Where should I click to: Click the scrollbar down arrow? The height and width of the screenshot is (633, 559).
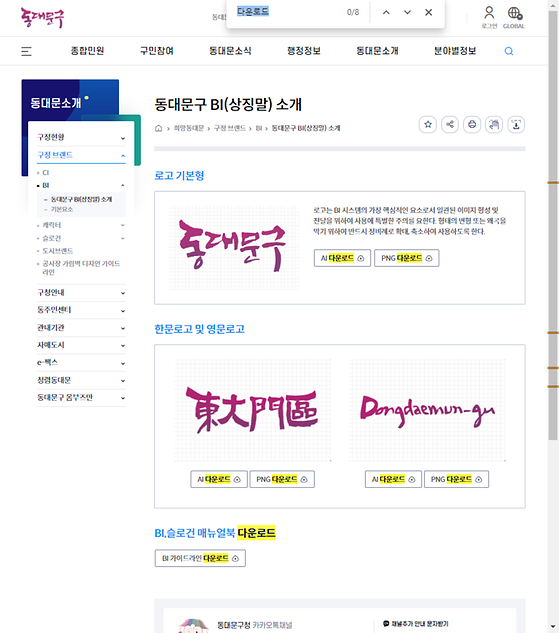pyautogui.click(x=553, y=628)
